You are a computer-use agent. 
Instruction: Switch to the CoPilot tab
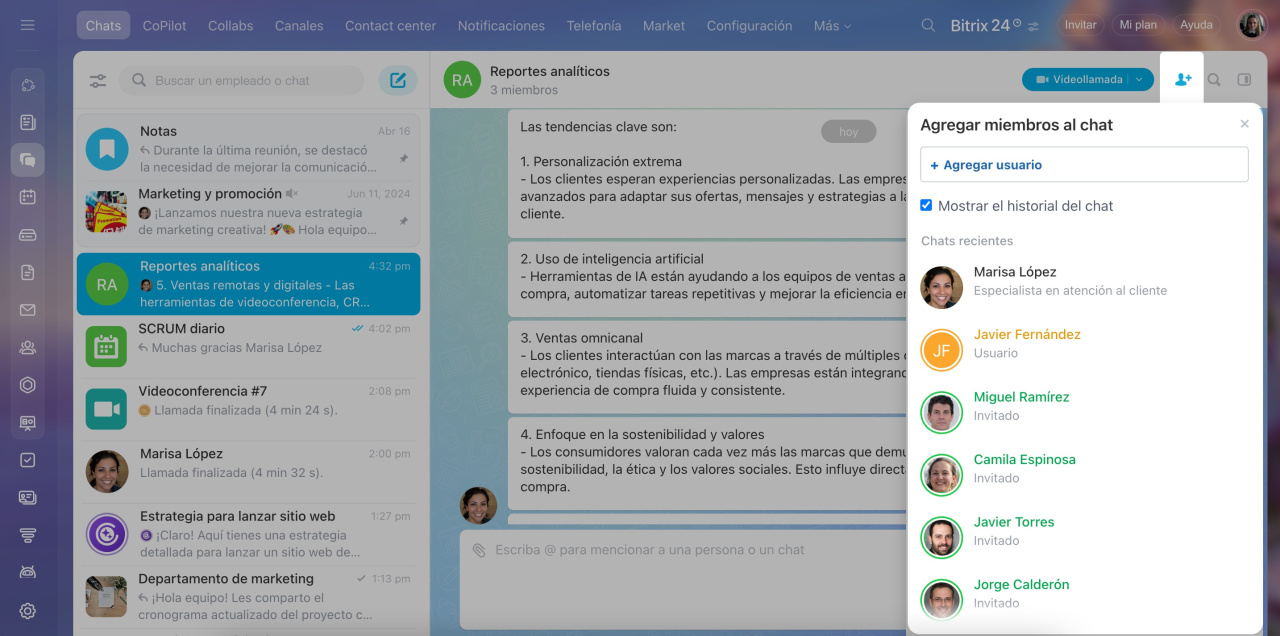164,26
